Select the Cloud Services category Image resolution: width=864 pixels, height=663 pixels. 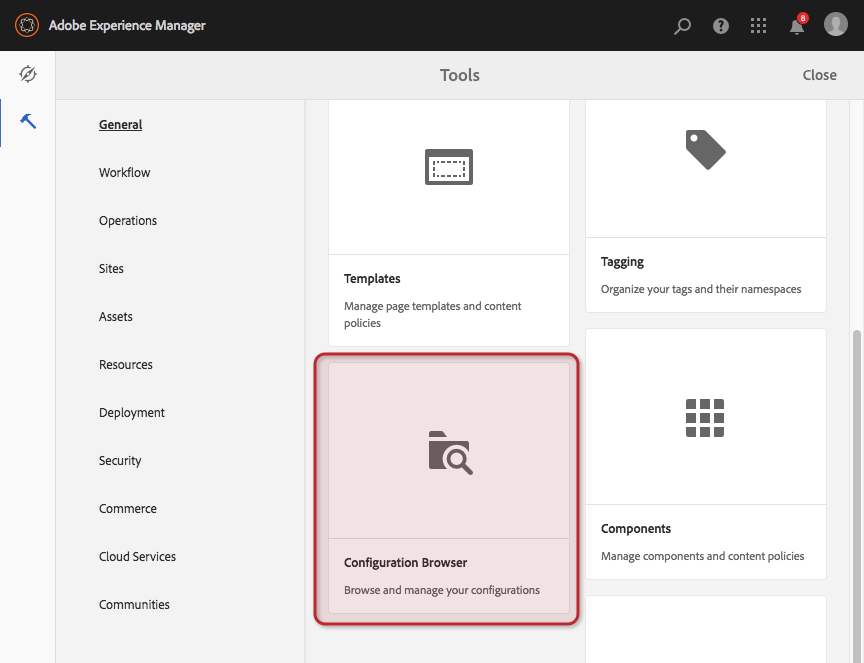point(137,557)
